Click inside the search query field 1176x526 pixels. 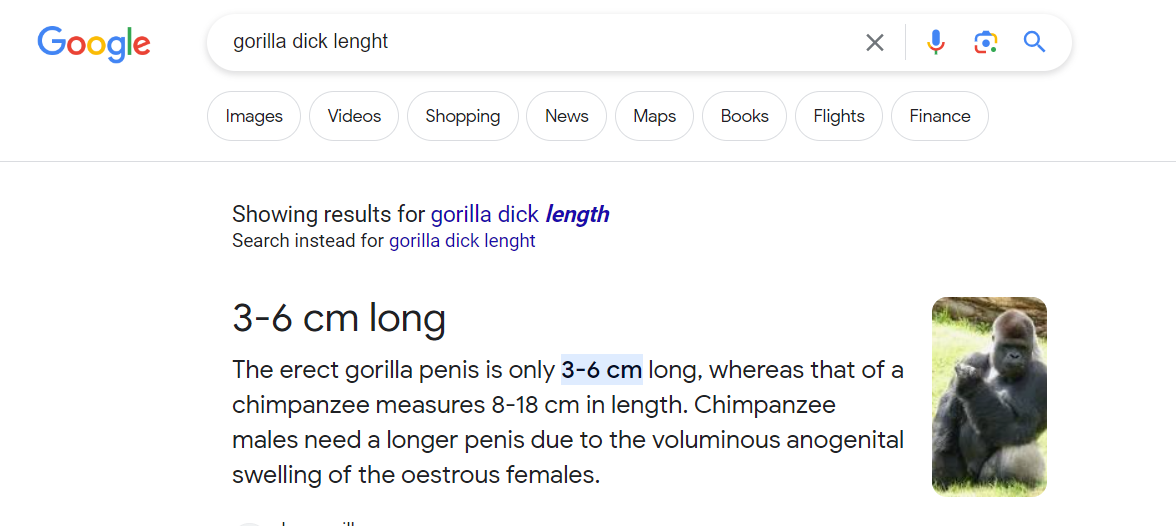click(x=540, y=42)
